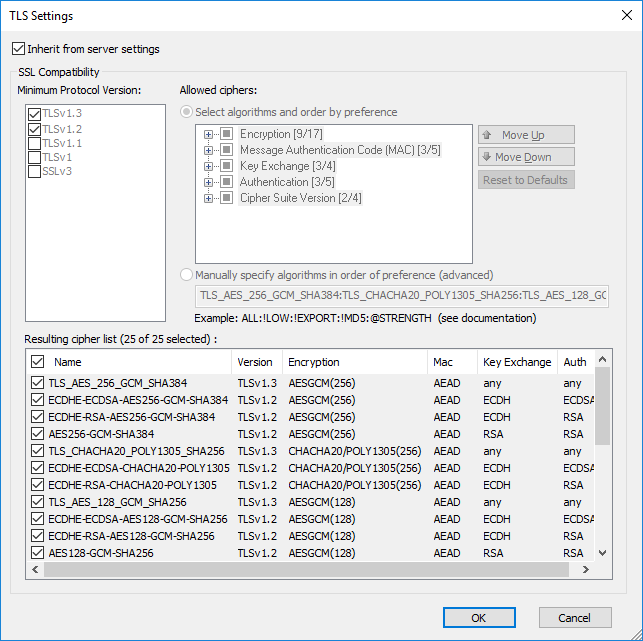Click Reset to Defaults button
This screenshot has width=643, height=641.
(526, 180)
